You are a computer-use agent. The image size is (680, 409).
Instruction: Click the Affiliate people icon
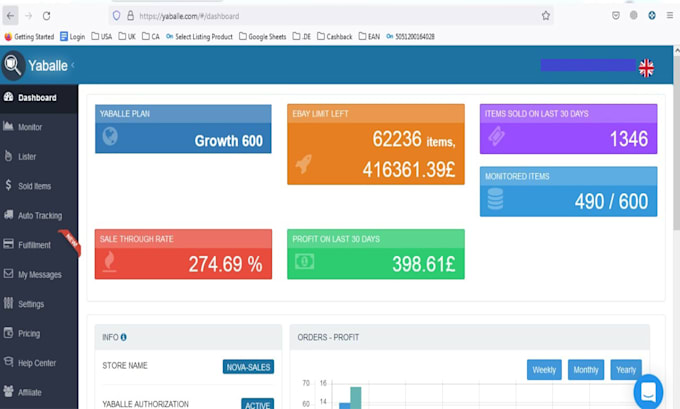coord(8,391)
